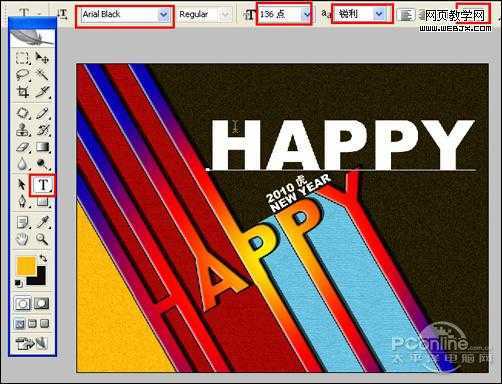Switch to Full Screen mode
The height and width of the screenshot is (384, 502).
click(45, 324)
